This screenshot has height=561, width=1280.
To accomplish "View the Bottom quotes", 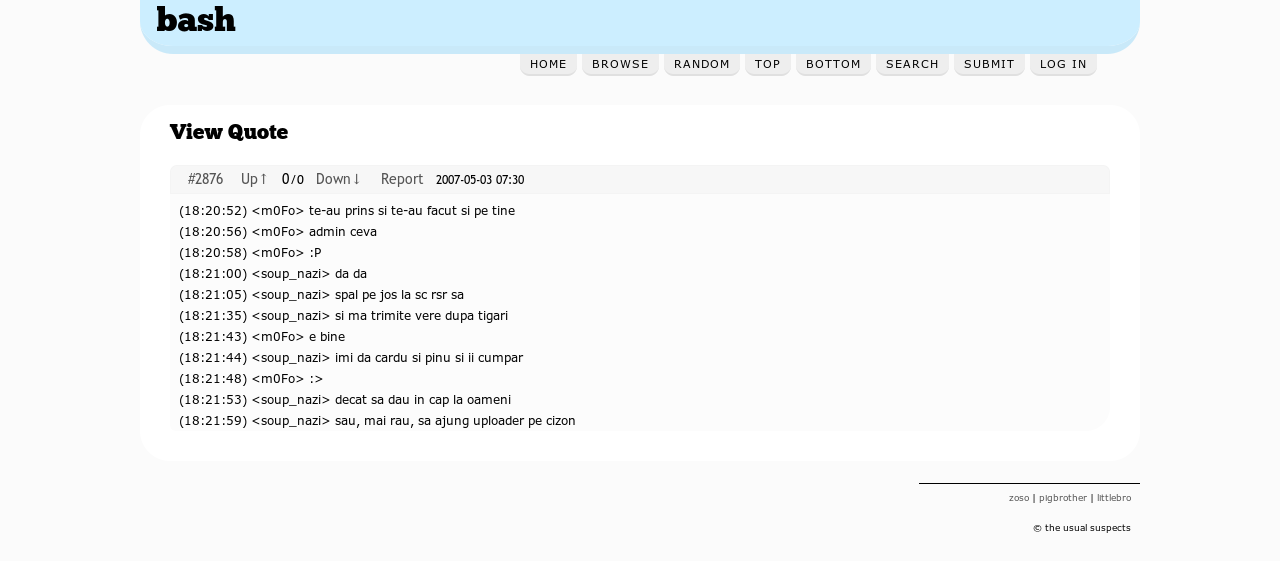I will (833, 64).
